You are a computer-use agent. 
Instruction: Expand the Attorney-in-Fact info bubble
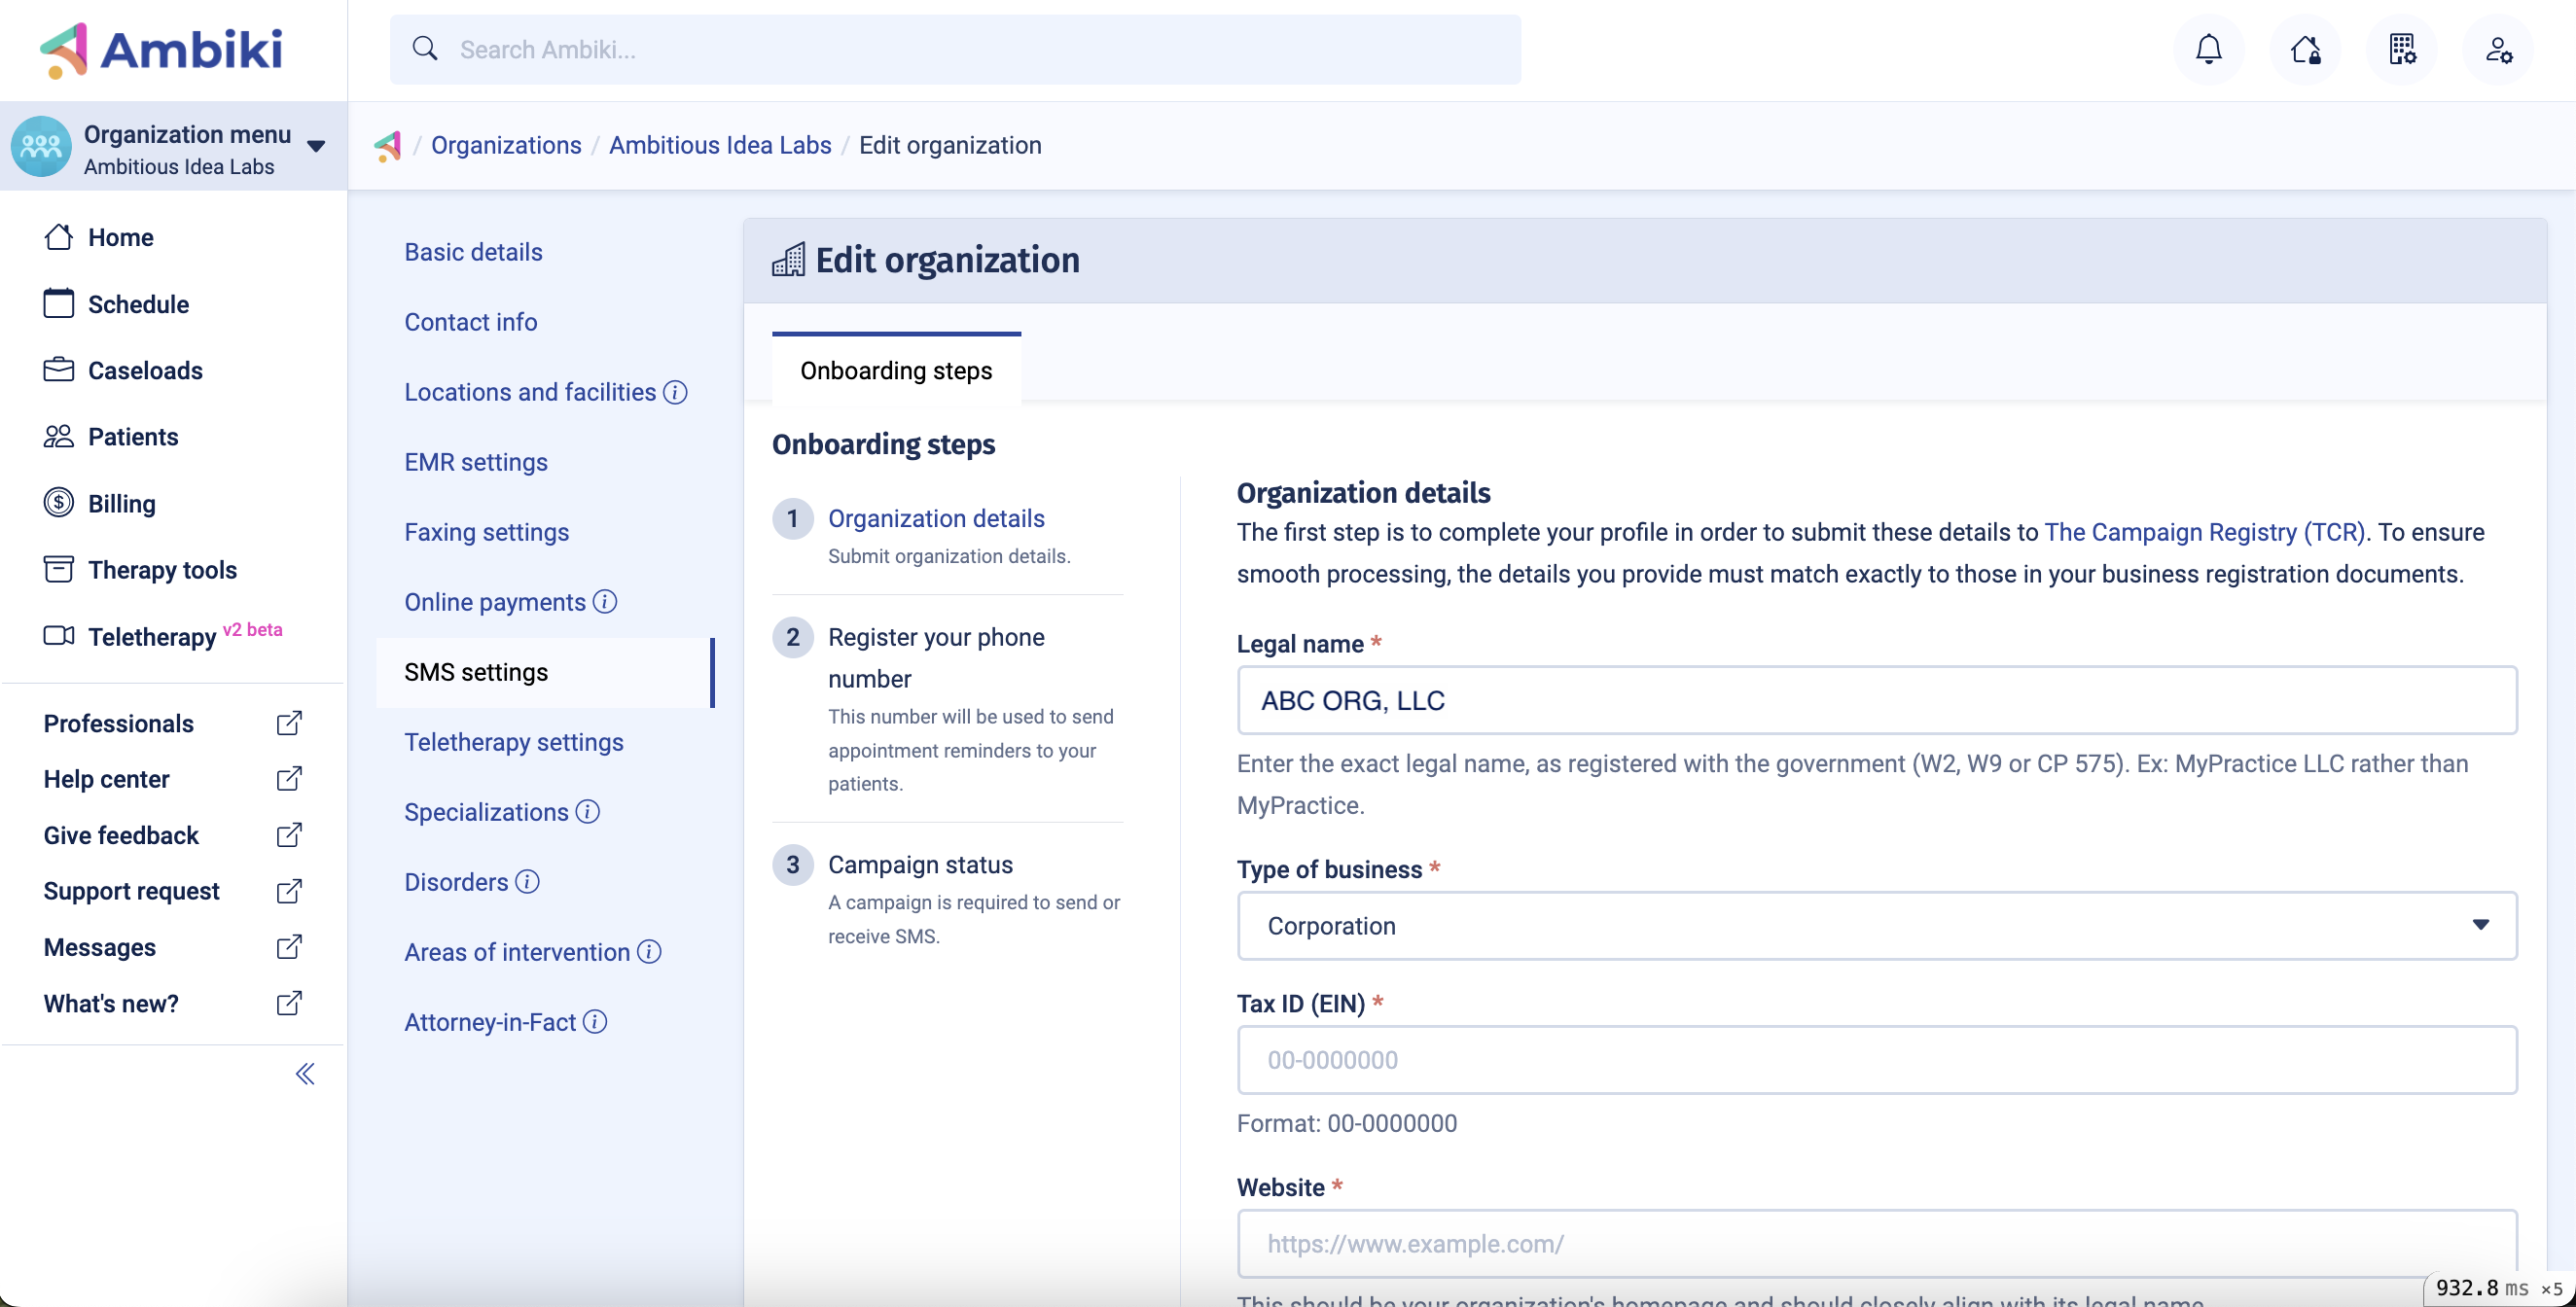click(x=596, y=1022)
